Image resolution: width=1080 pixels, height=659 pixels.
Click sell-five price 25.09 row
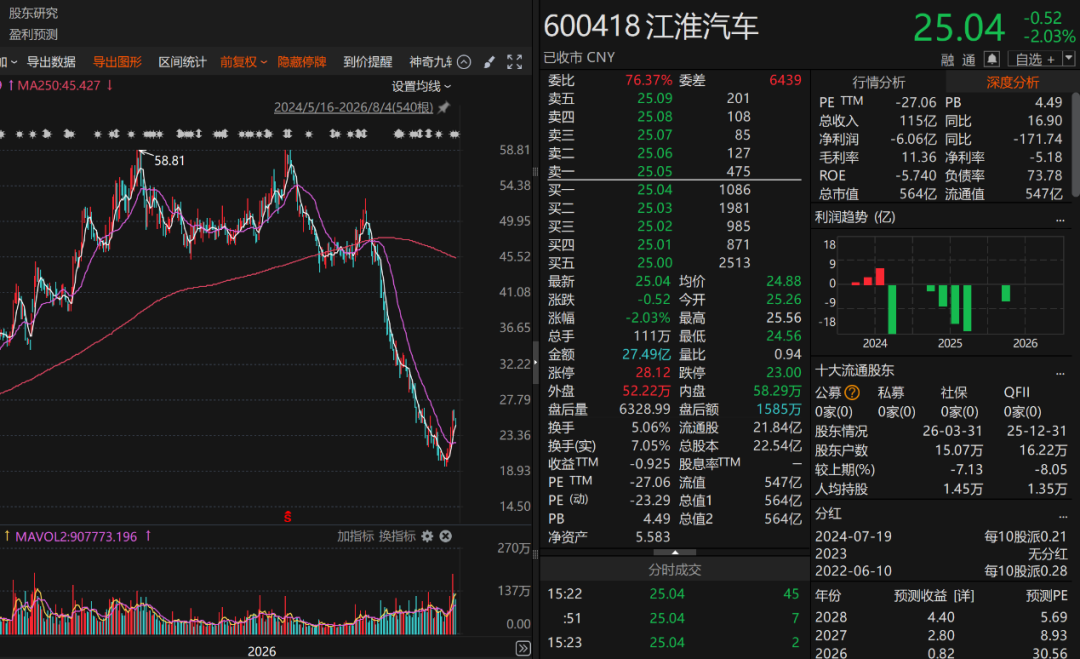[x=674, y=98]
